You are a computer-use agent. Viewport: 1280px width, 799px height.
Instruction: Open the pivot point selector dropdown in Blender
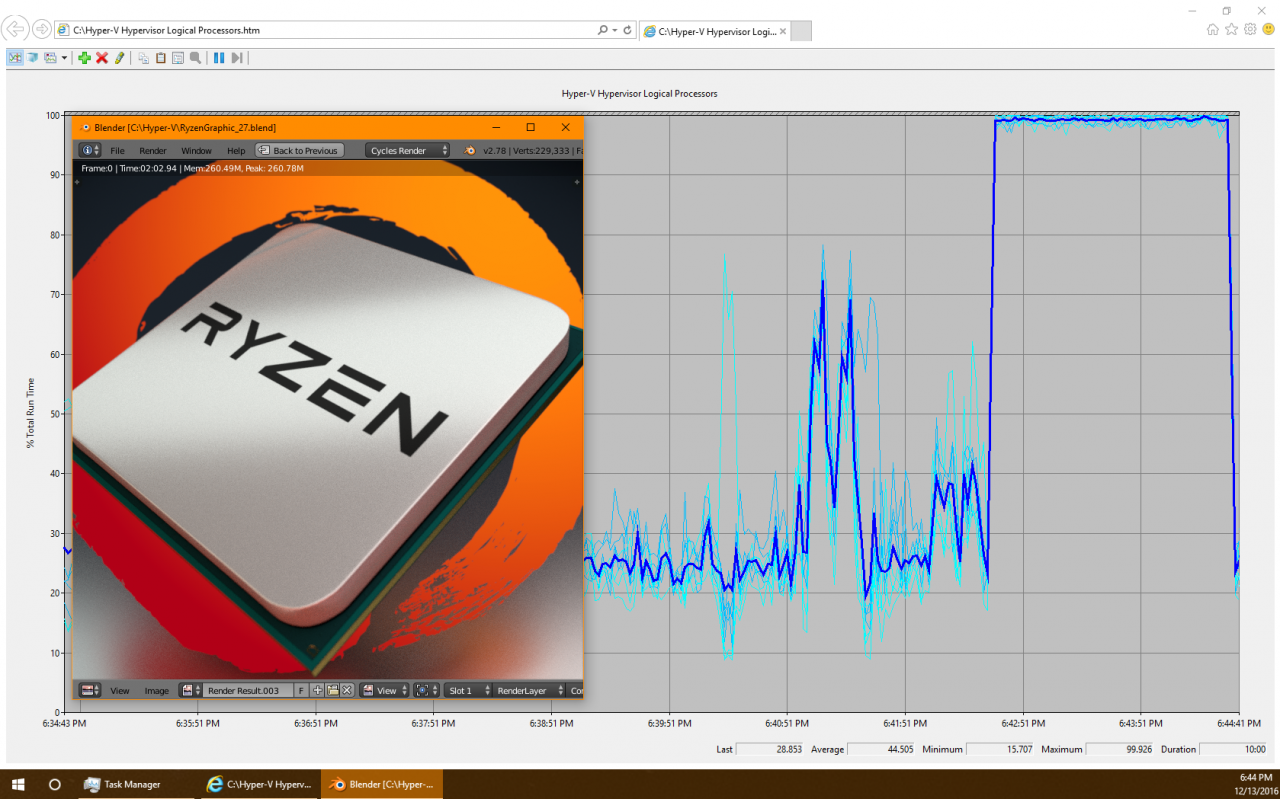427,690
